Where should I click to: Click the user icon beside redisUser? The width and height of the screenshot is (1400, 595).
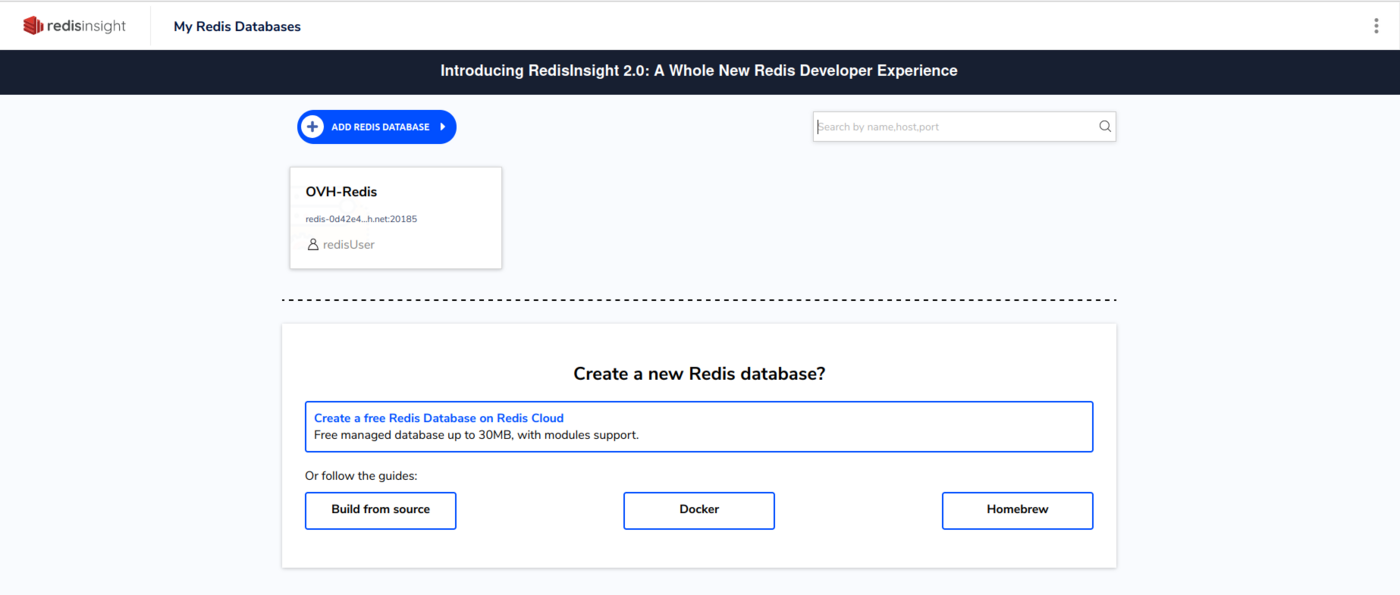(313, 245)
